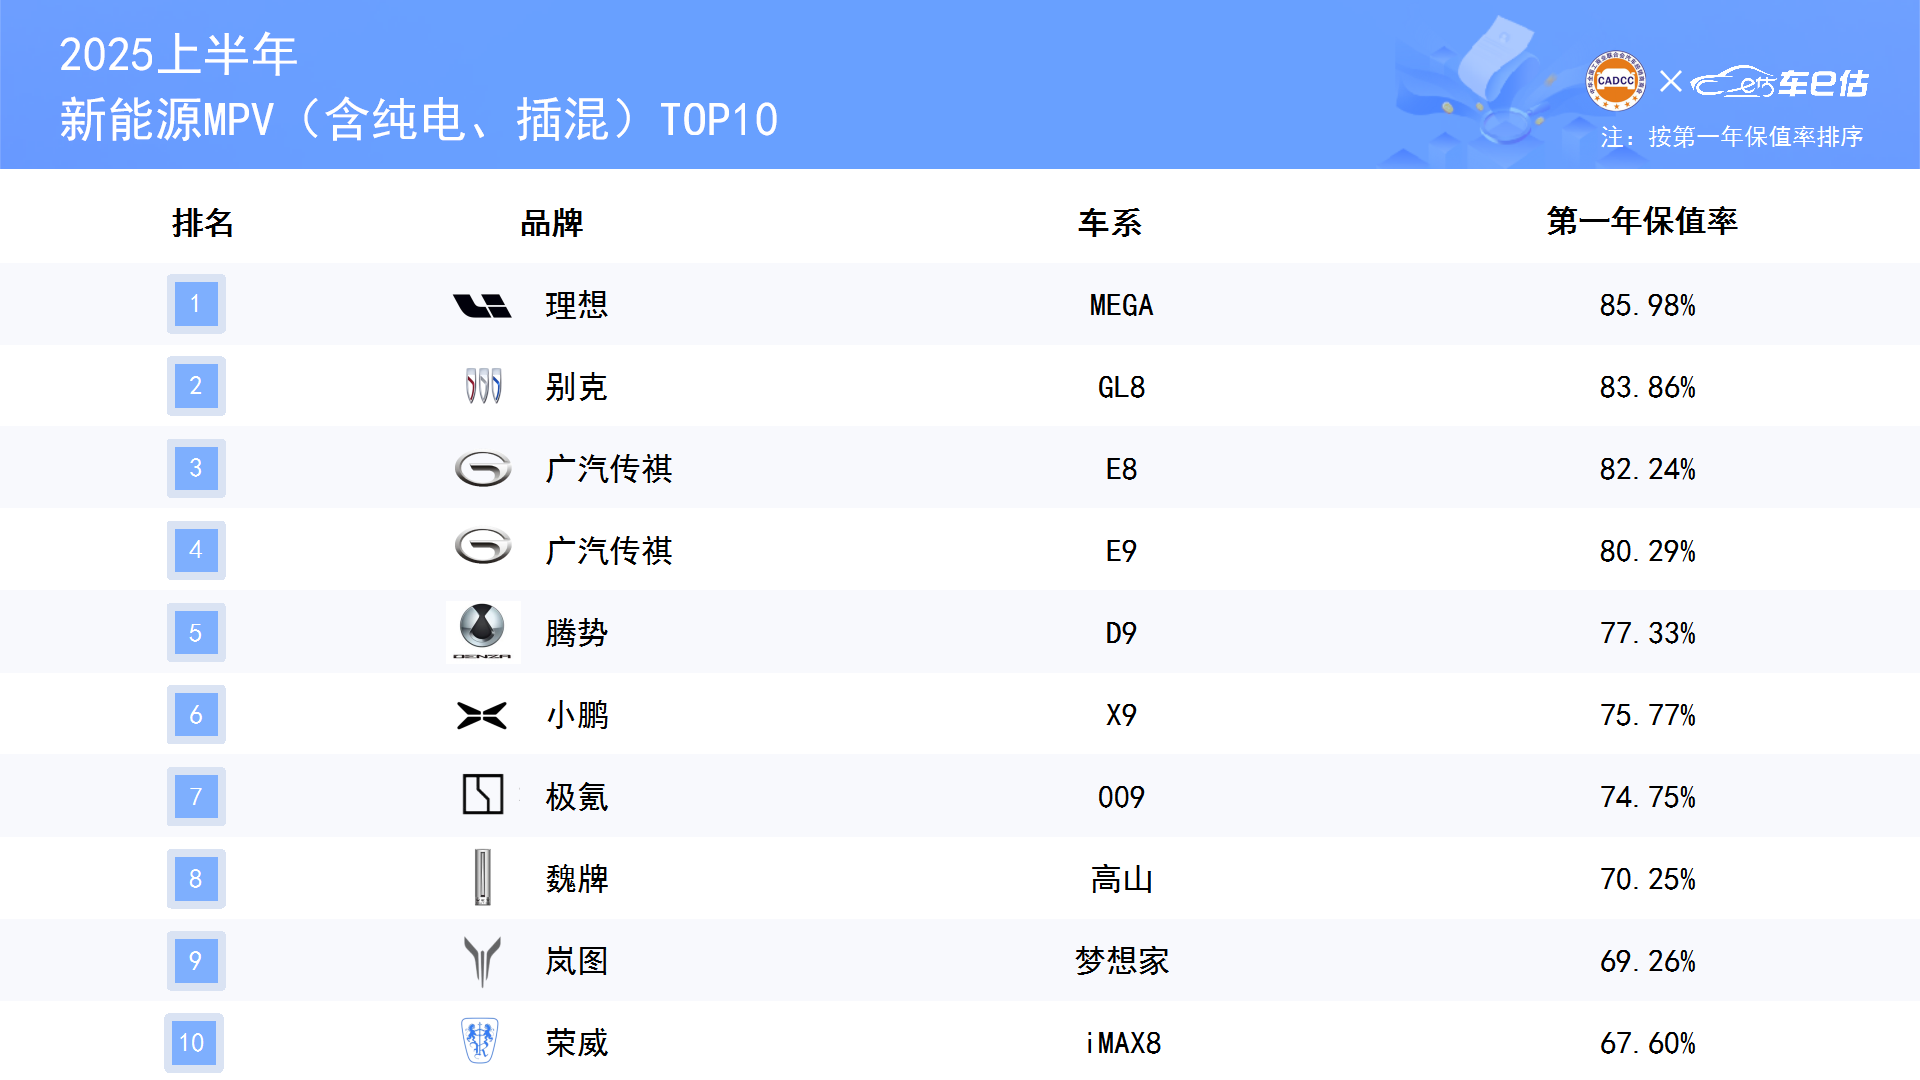Click the model name E9
Screen dimensions: 1920x1080
(1121, 551)
